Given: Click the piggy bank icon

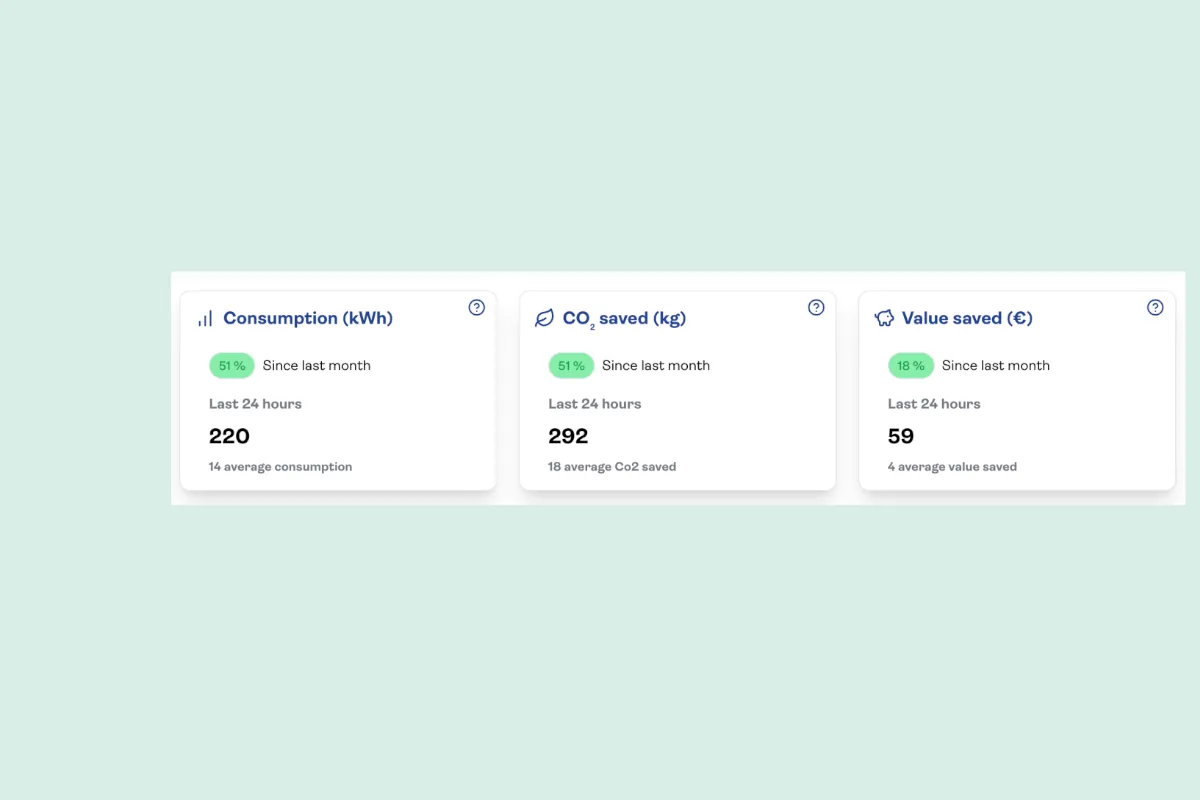Looking at the screenshot, I should pos(884,318).
